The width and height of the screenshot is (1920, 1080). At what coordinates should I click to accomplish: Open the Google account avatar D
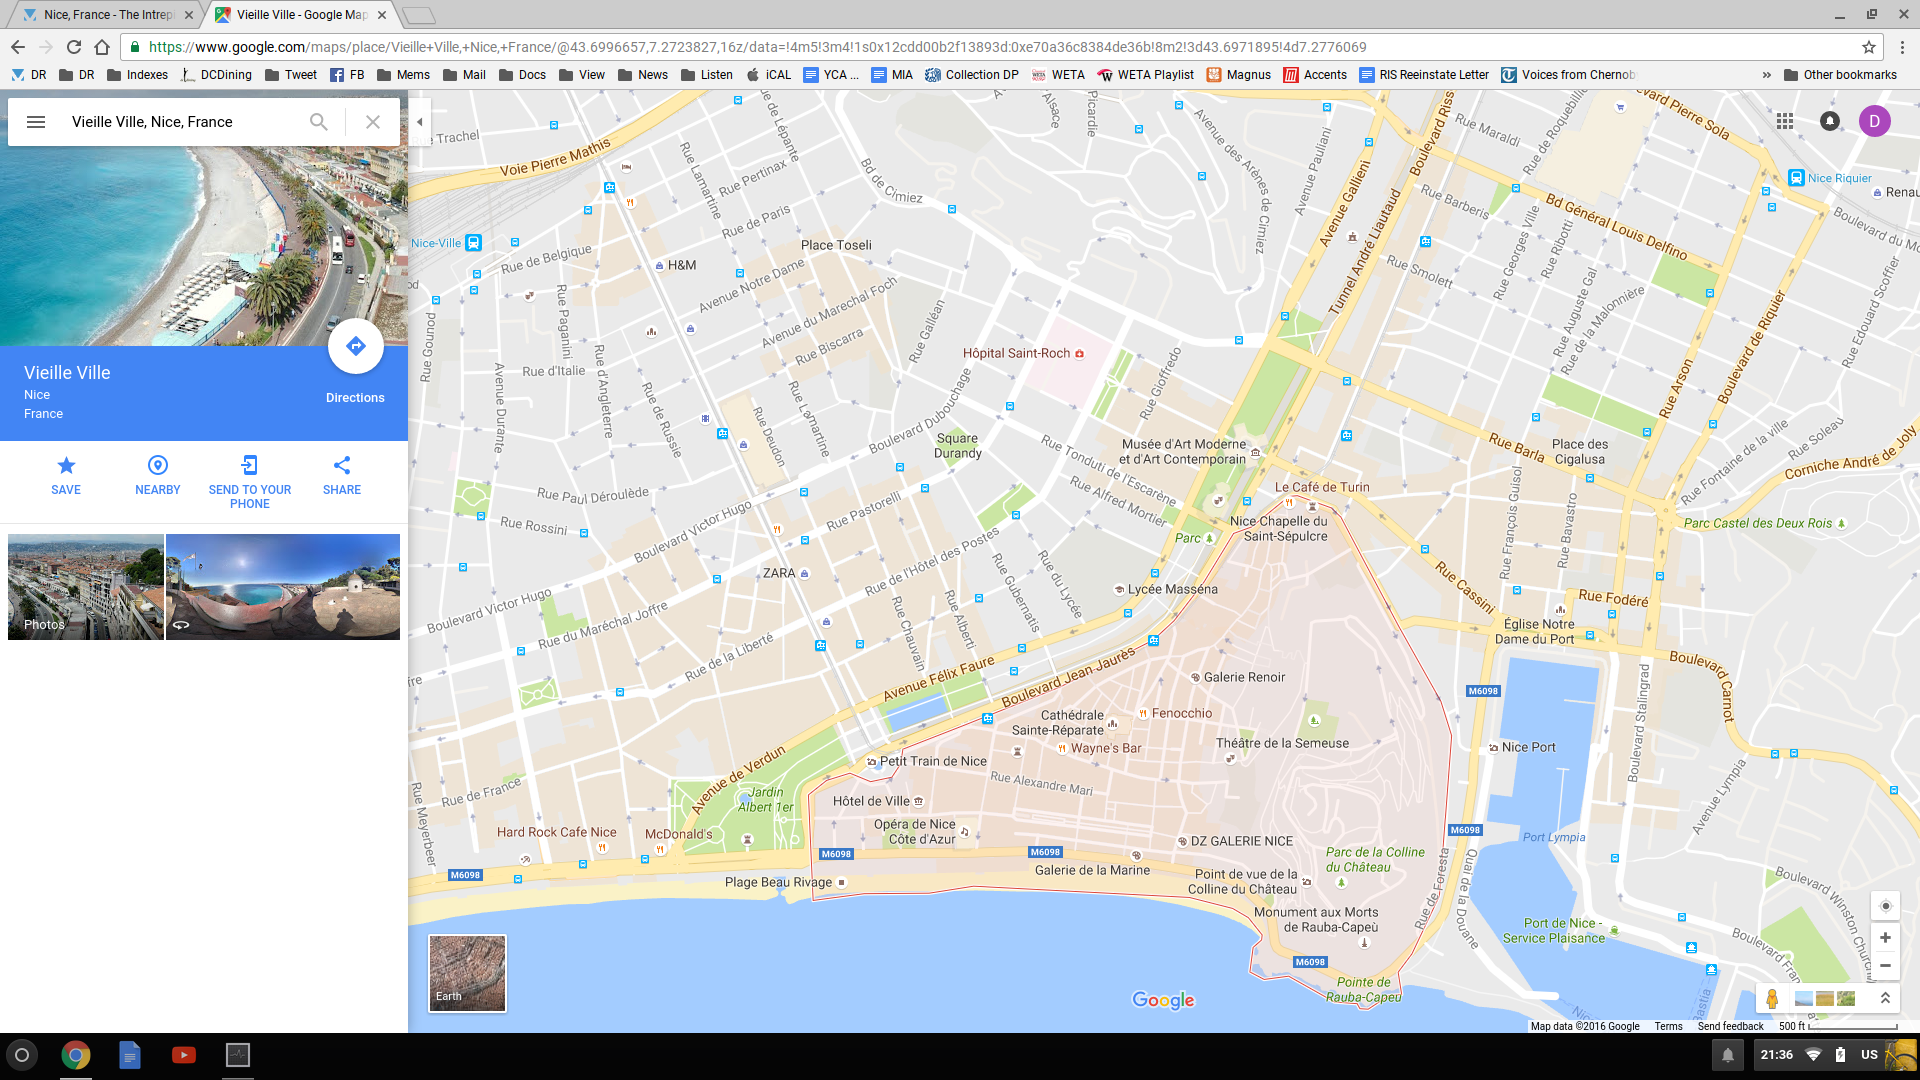tap(1875, 121)
